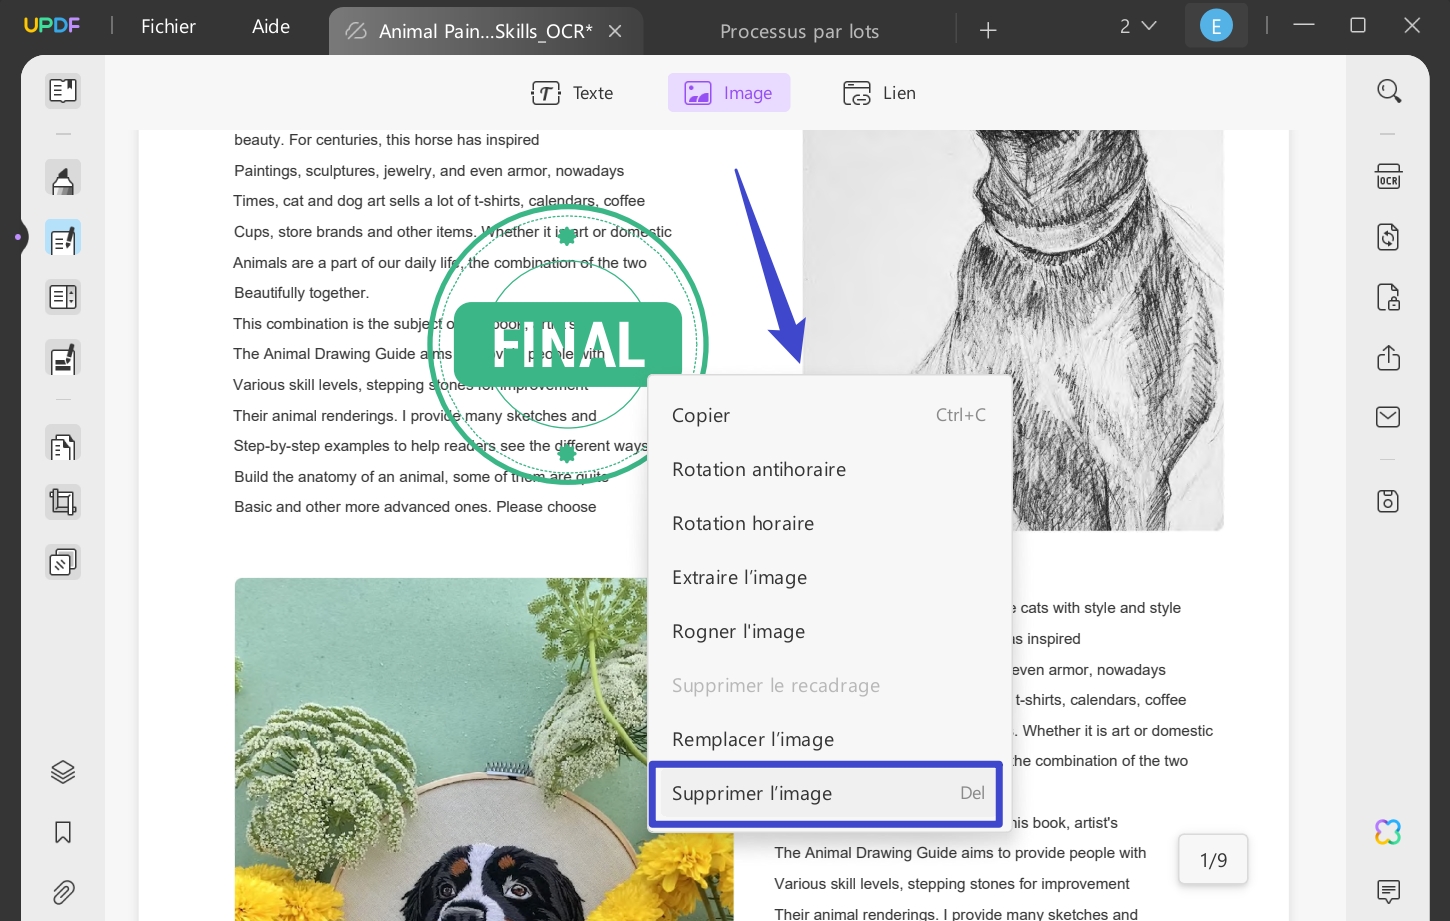Click Supprimer l'image menu entry
Screen dimensions: 1450x921
(x=827, y=794)
